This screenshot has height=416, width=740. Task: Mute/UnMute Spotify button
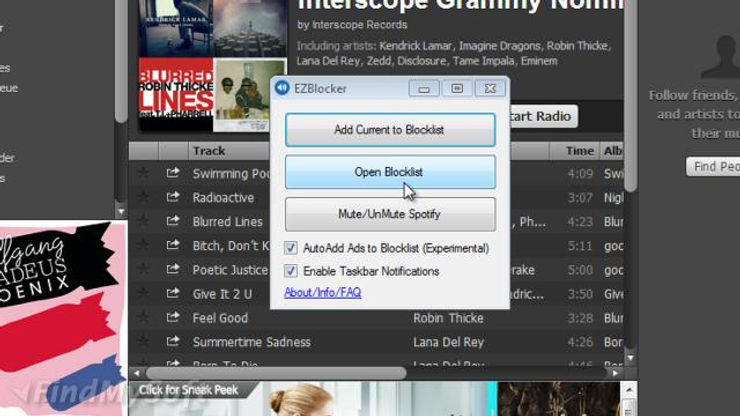click(390, 214)
